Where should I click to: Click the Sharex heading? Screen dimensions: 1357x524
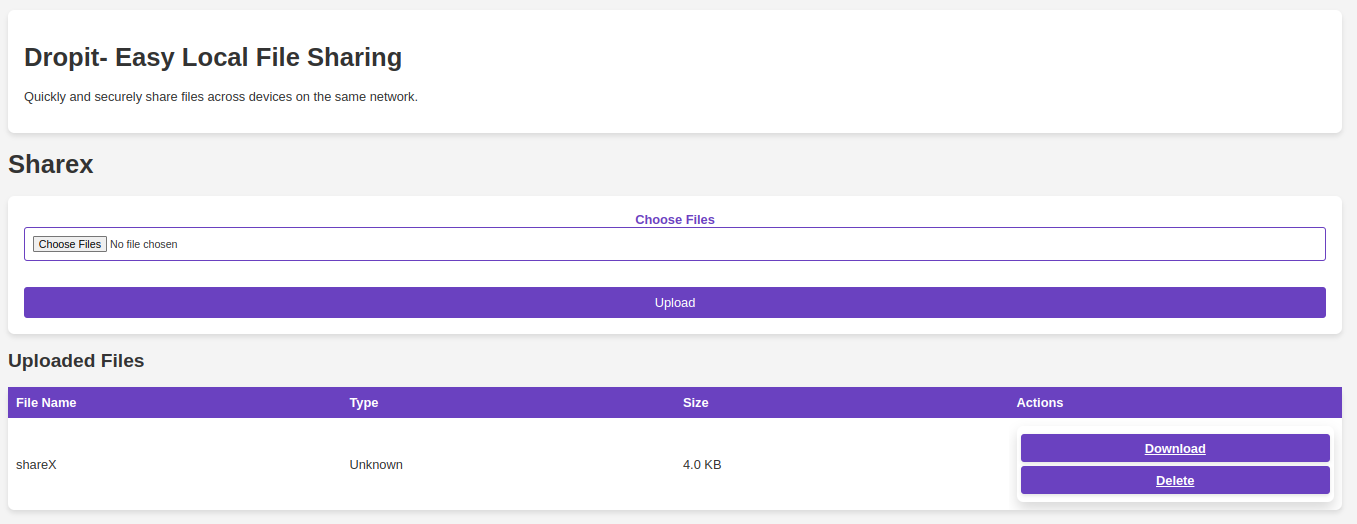pyautogui.click(x=51, y=164)
